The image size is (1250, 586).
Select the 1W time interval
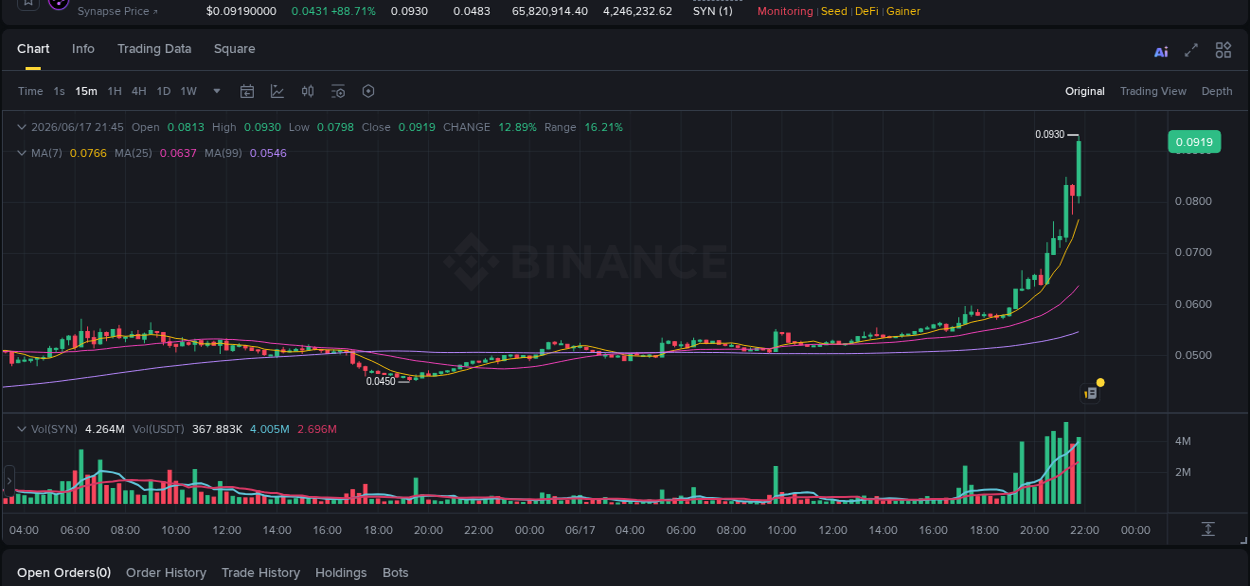click(188, 91)
